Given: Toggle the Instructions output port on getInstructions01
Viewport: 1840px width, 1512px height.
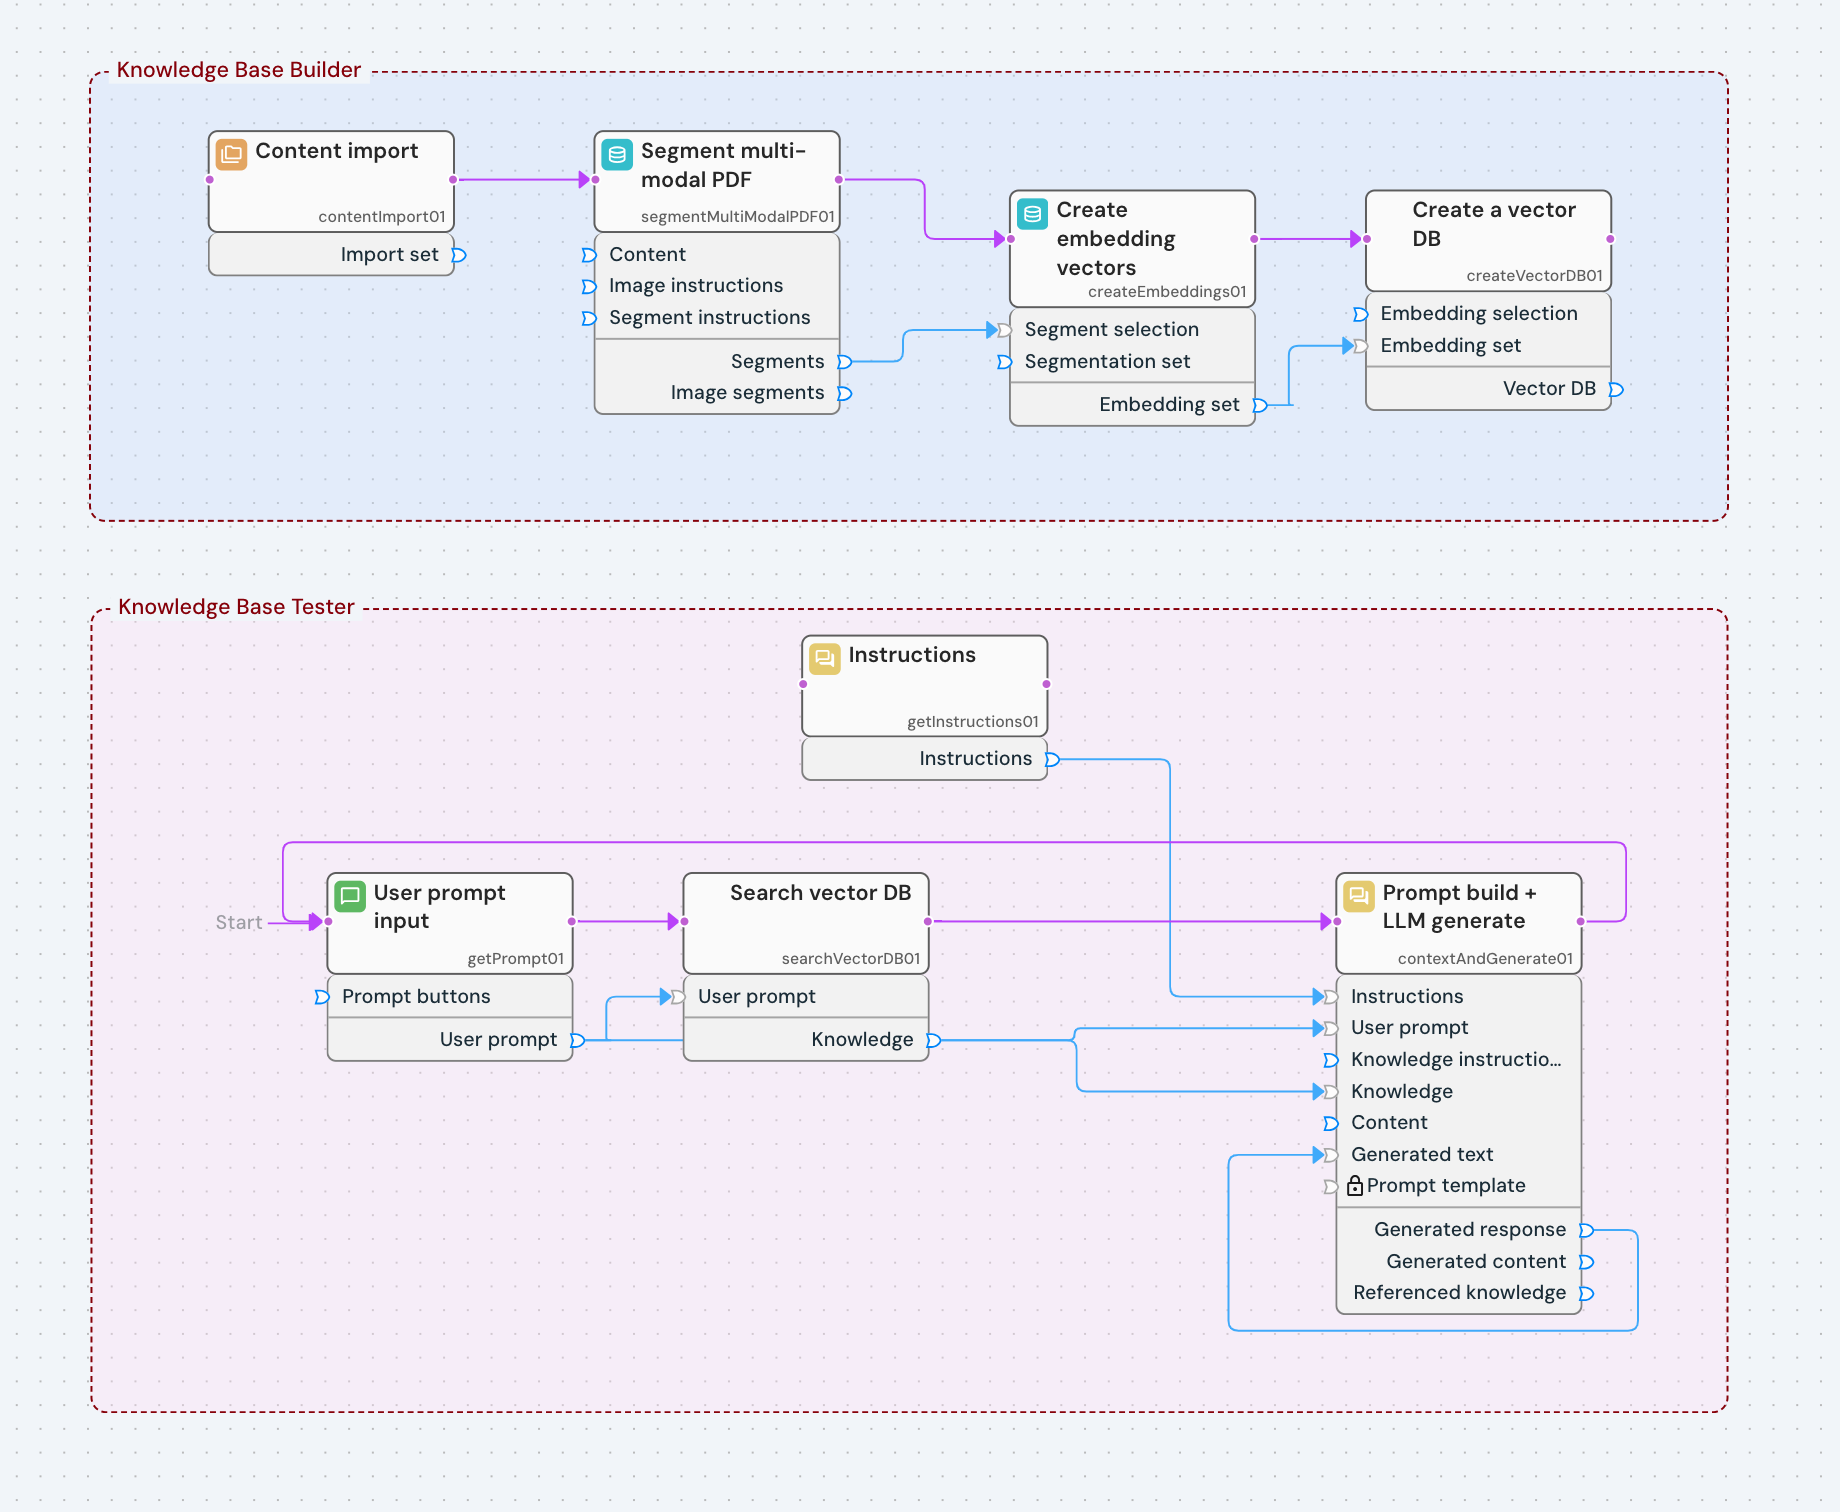Looking at the screenshot, I should pyautogui.click(x=1051, y=759).
